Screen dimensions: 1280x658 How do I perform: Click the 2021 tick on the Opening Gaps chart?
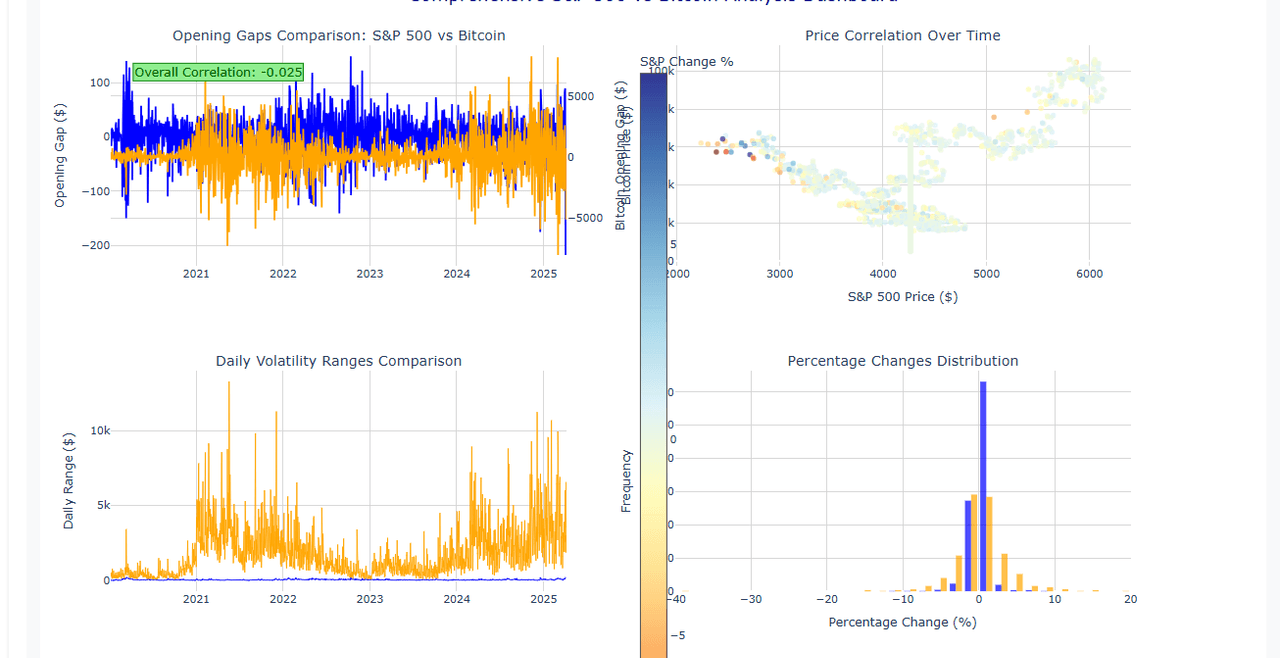click(196, 274)
